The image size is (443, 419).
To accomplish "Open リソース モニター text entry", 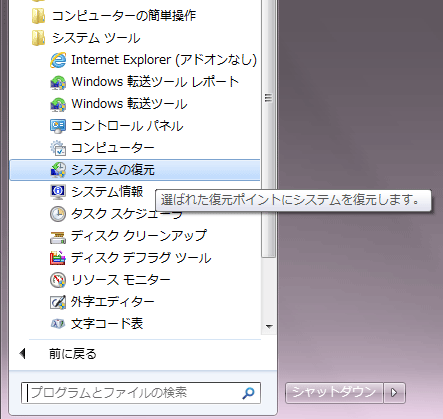I will [121, 280].
